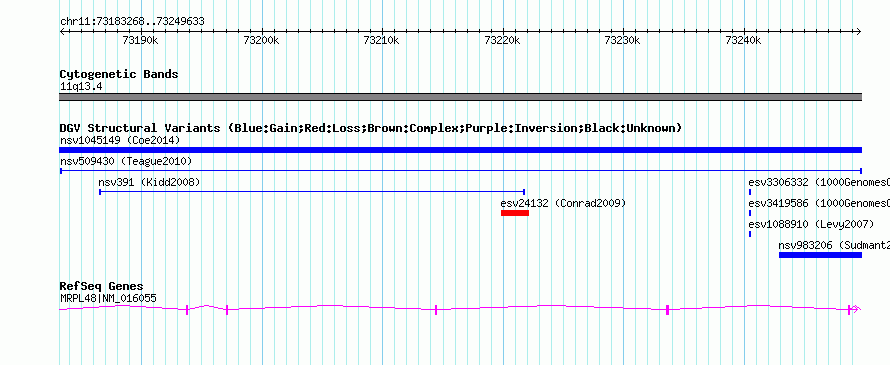Click the 11q13.4 cytogenetic band bar
Image resolution: width=890 pixels, height=365 pixels.
pyautogui.click(x=460, y=97)
